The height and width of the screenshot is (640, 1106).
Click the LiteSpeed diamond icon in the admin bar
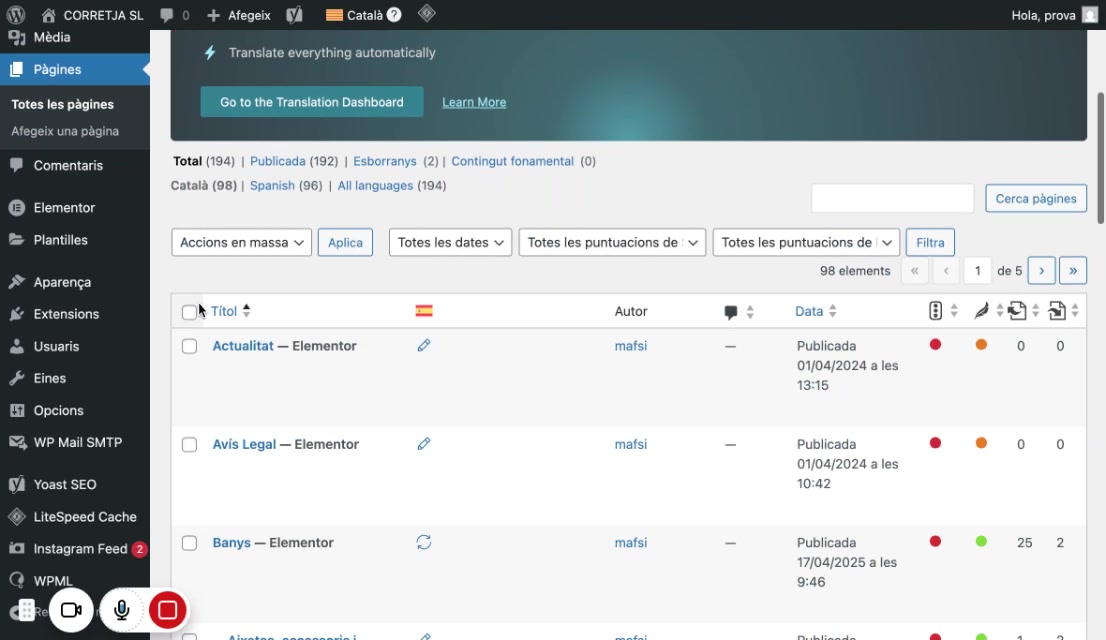(427, 13)
